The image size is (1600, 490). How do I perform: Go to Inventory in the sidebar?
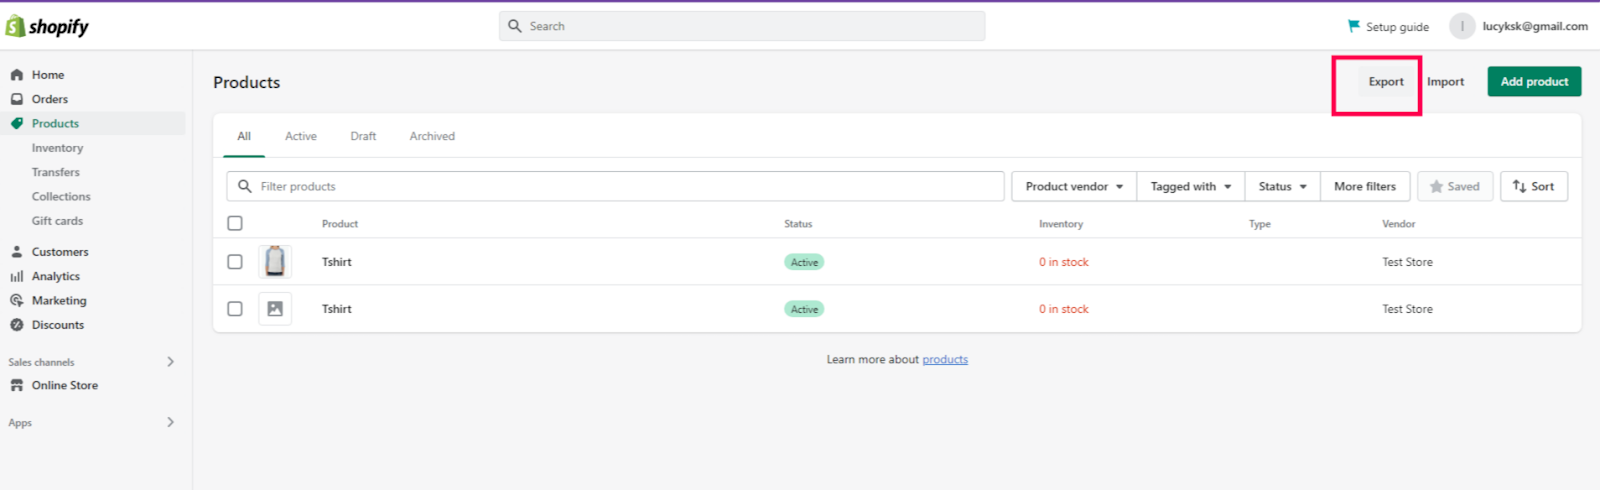click(x=57, y=148)
